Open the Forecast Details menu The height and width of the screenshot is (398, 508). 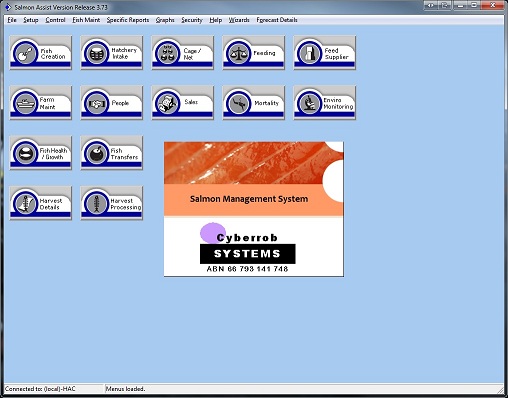pos(277,20)
